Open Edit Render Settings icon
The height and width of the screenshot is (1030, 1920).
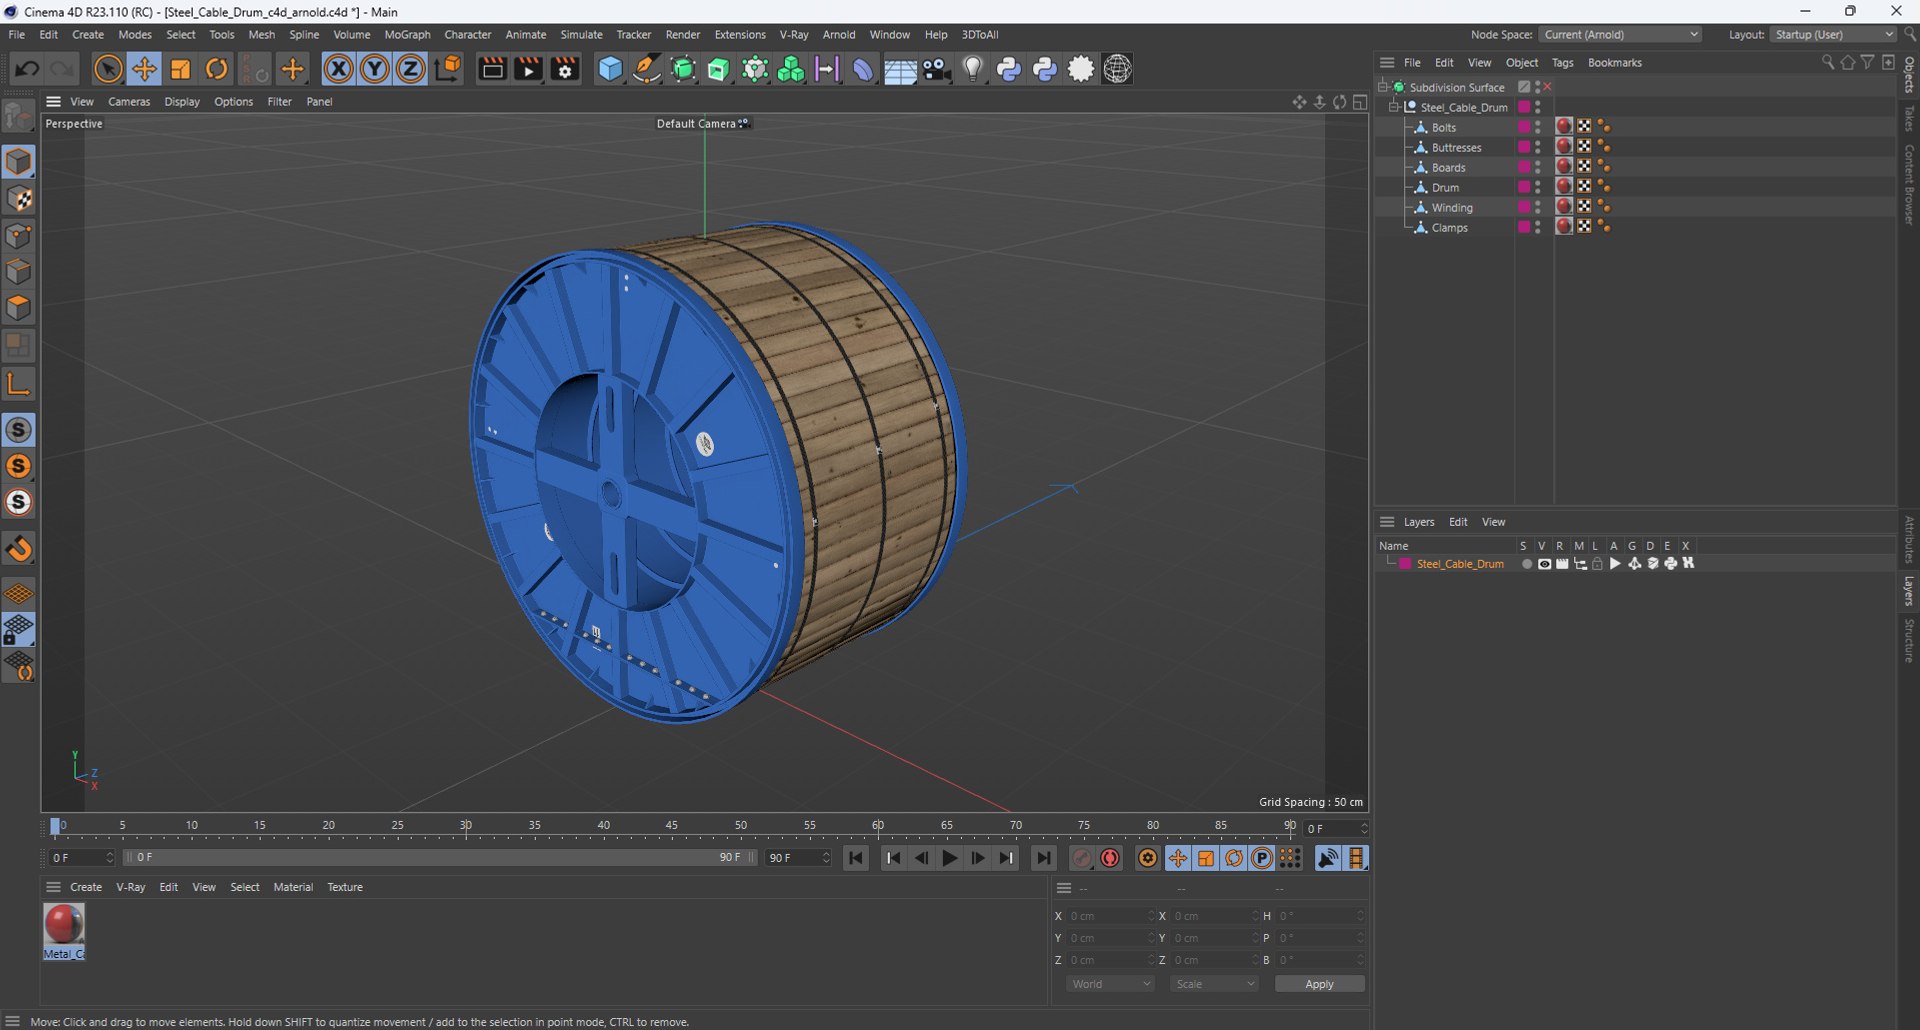click(x=565, y=69)
